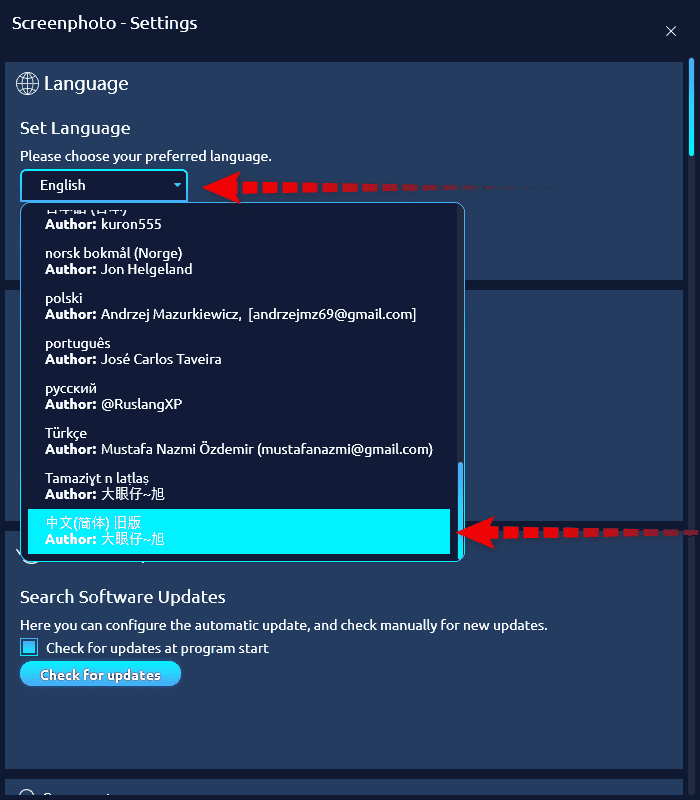This screenshot has width=700, height=800.
Task: Click the globe icon beside Language heading
Action: 28,84
